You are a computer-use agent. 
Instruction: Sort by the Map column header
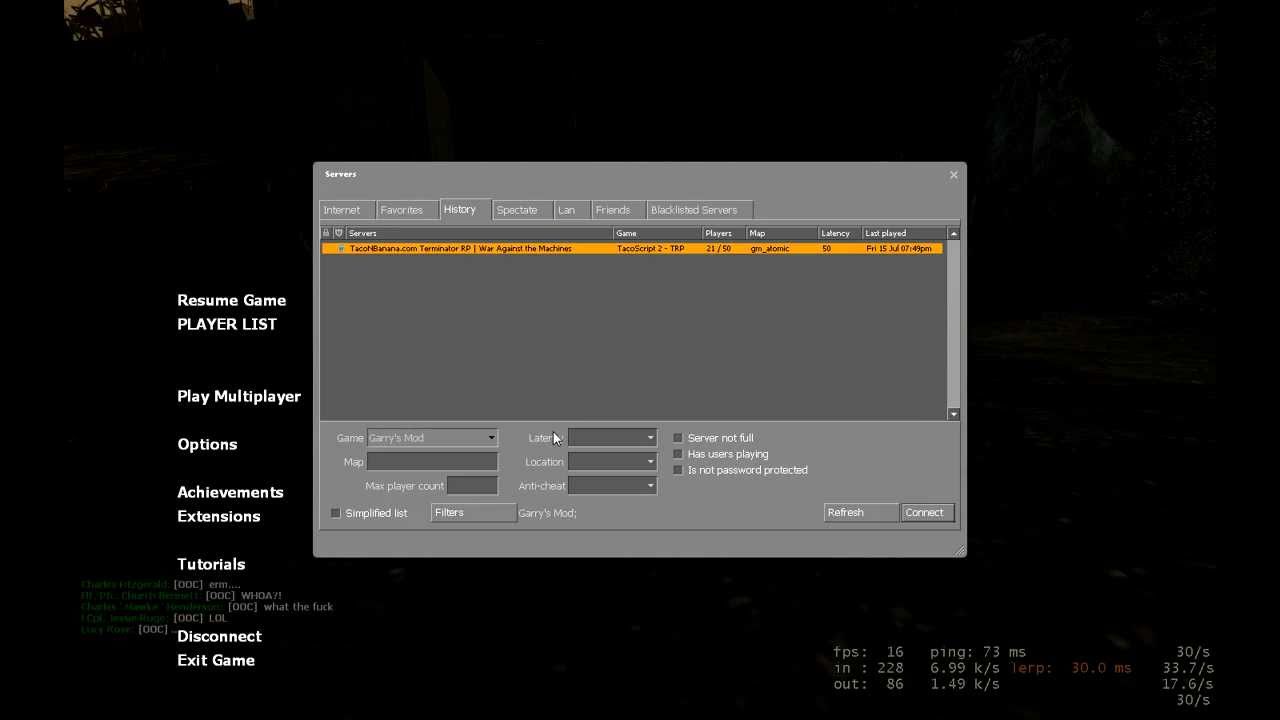pos(783,233)
